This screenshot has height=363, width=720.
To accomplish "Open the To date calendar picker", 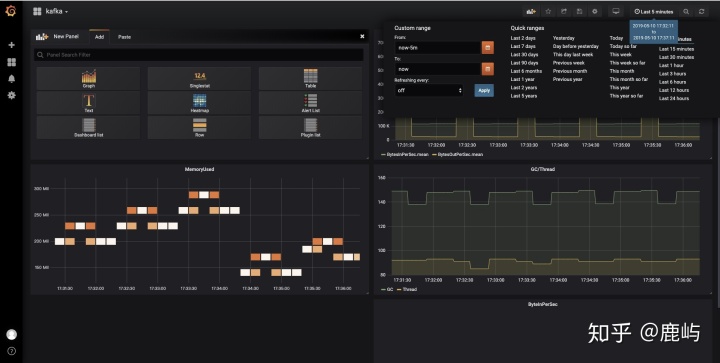I will pos(488,69).
